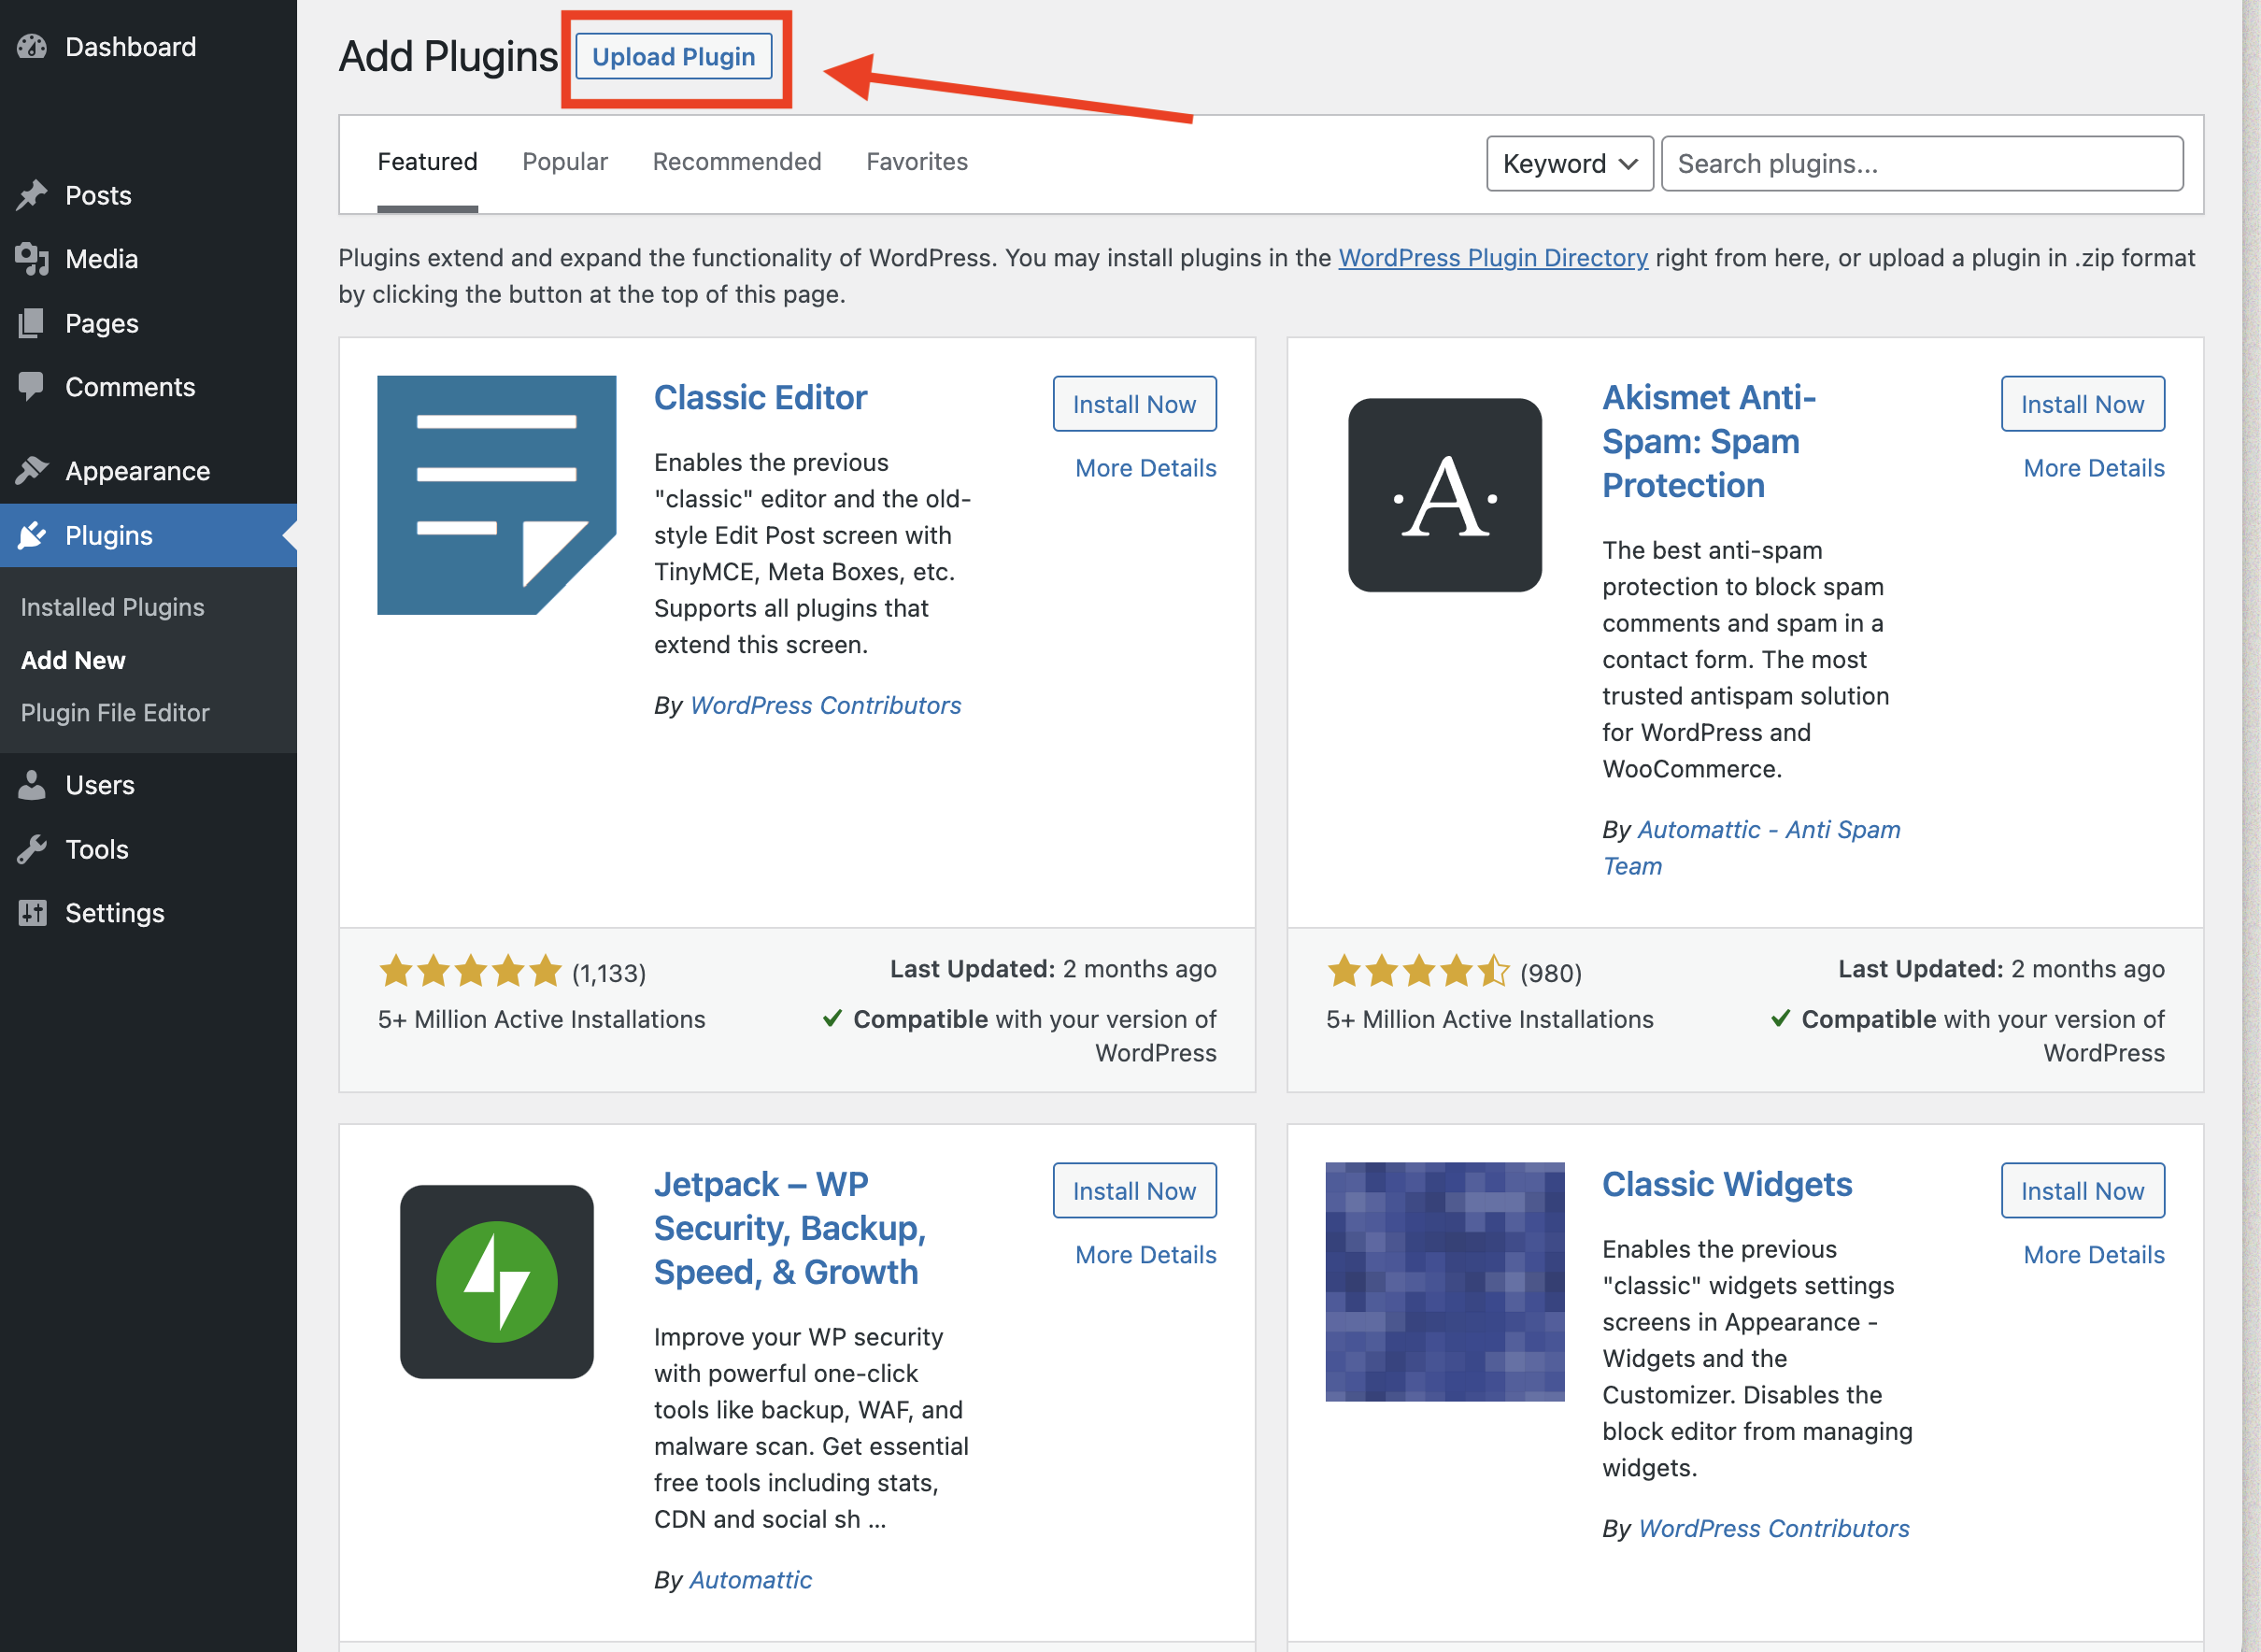This screenshot has height=1652, width=2261.
Task: Click the Plugins plug icon
Action: (x=32, y=535)
